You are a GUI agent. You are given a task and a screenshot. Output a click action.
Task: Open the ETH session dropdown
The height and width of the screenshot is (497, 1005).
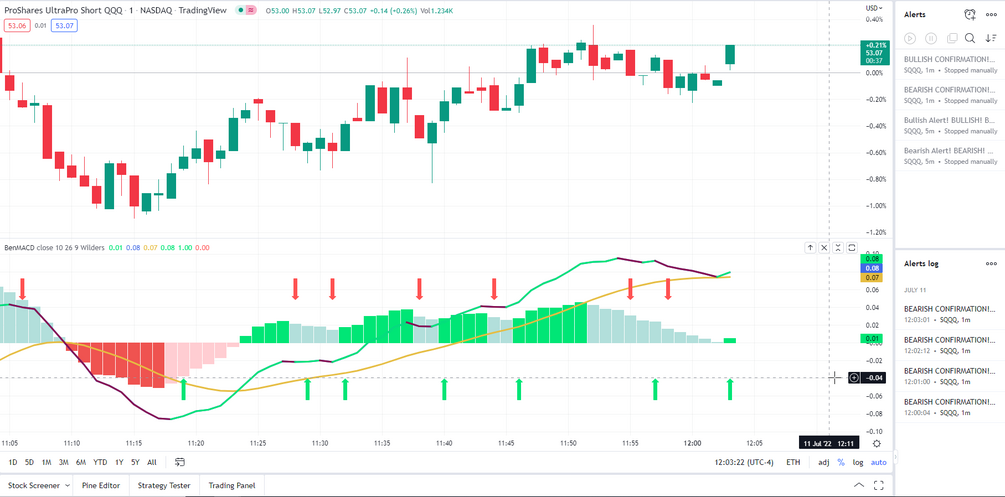(x=793, y=462)
